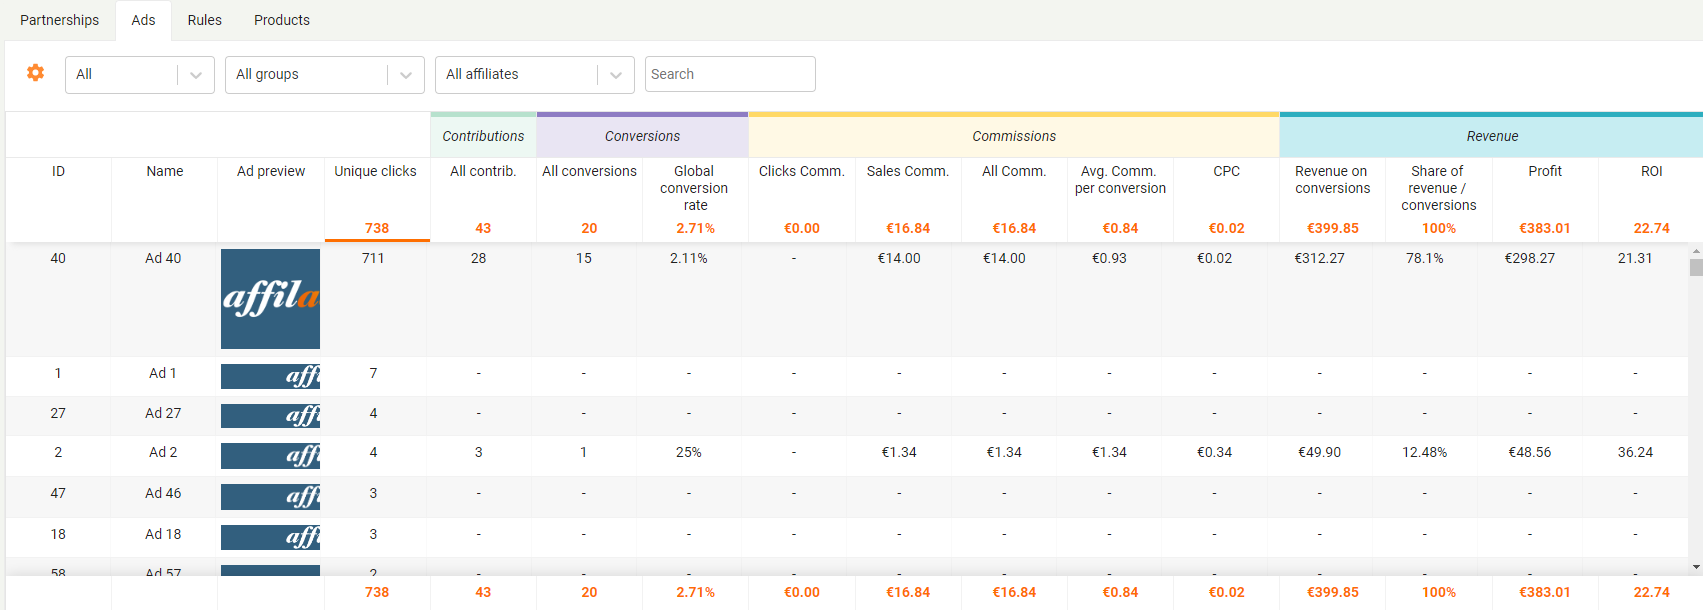
Task: Go to the Products tab
Action: [x=282, y=20]
